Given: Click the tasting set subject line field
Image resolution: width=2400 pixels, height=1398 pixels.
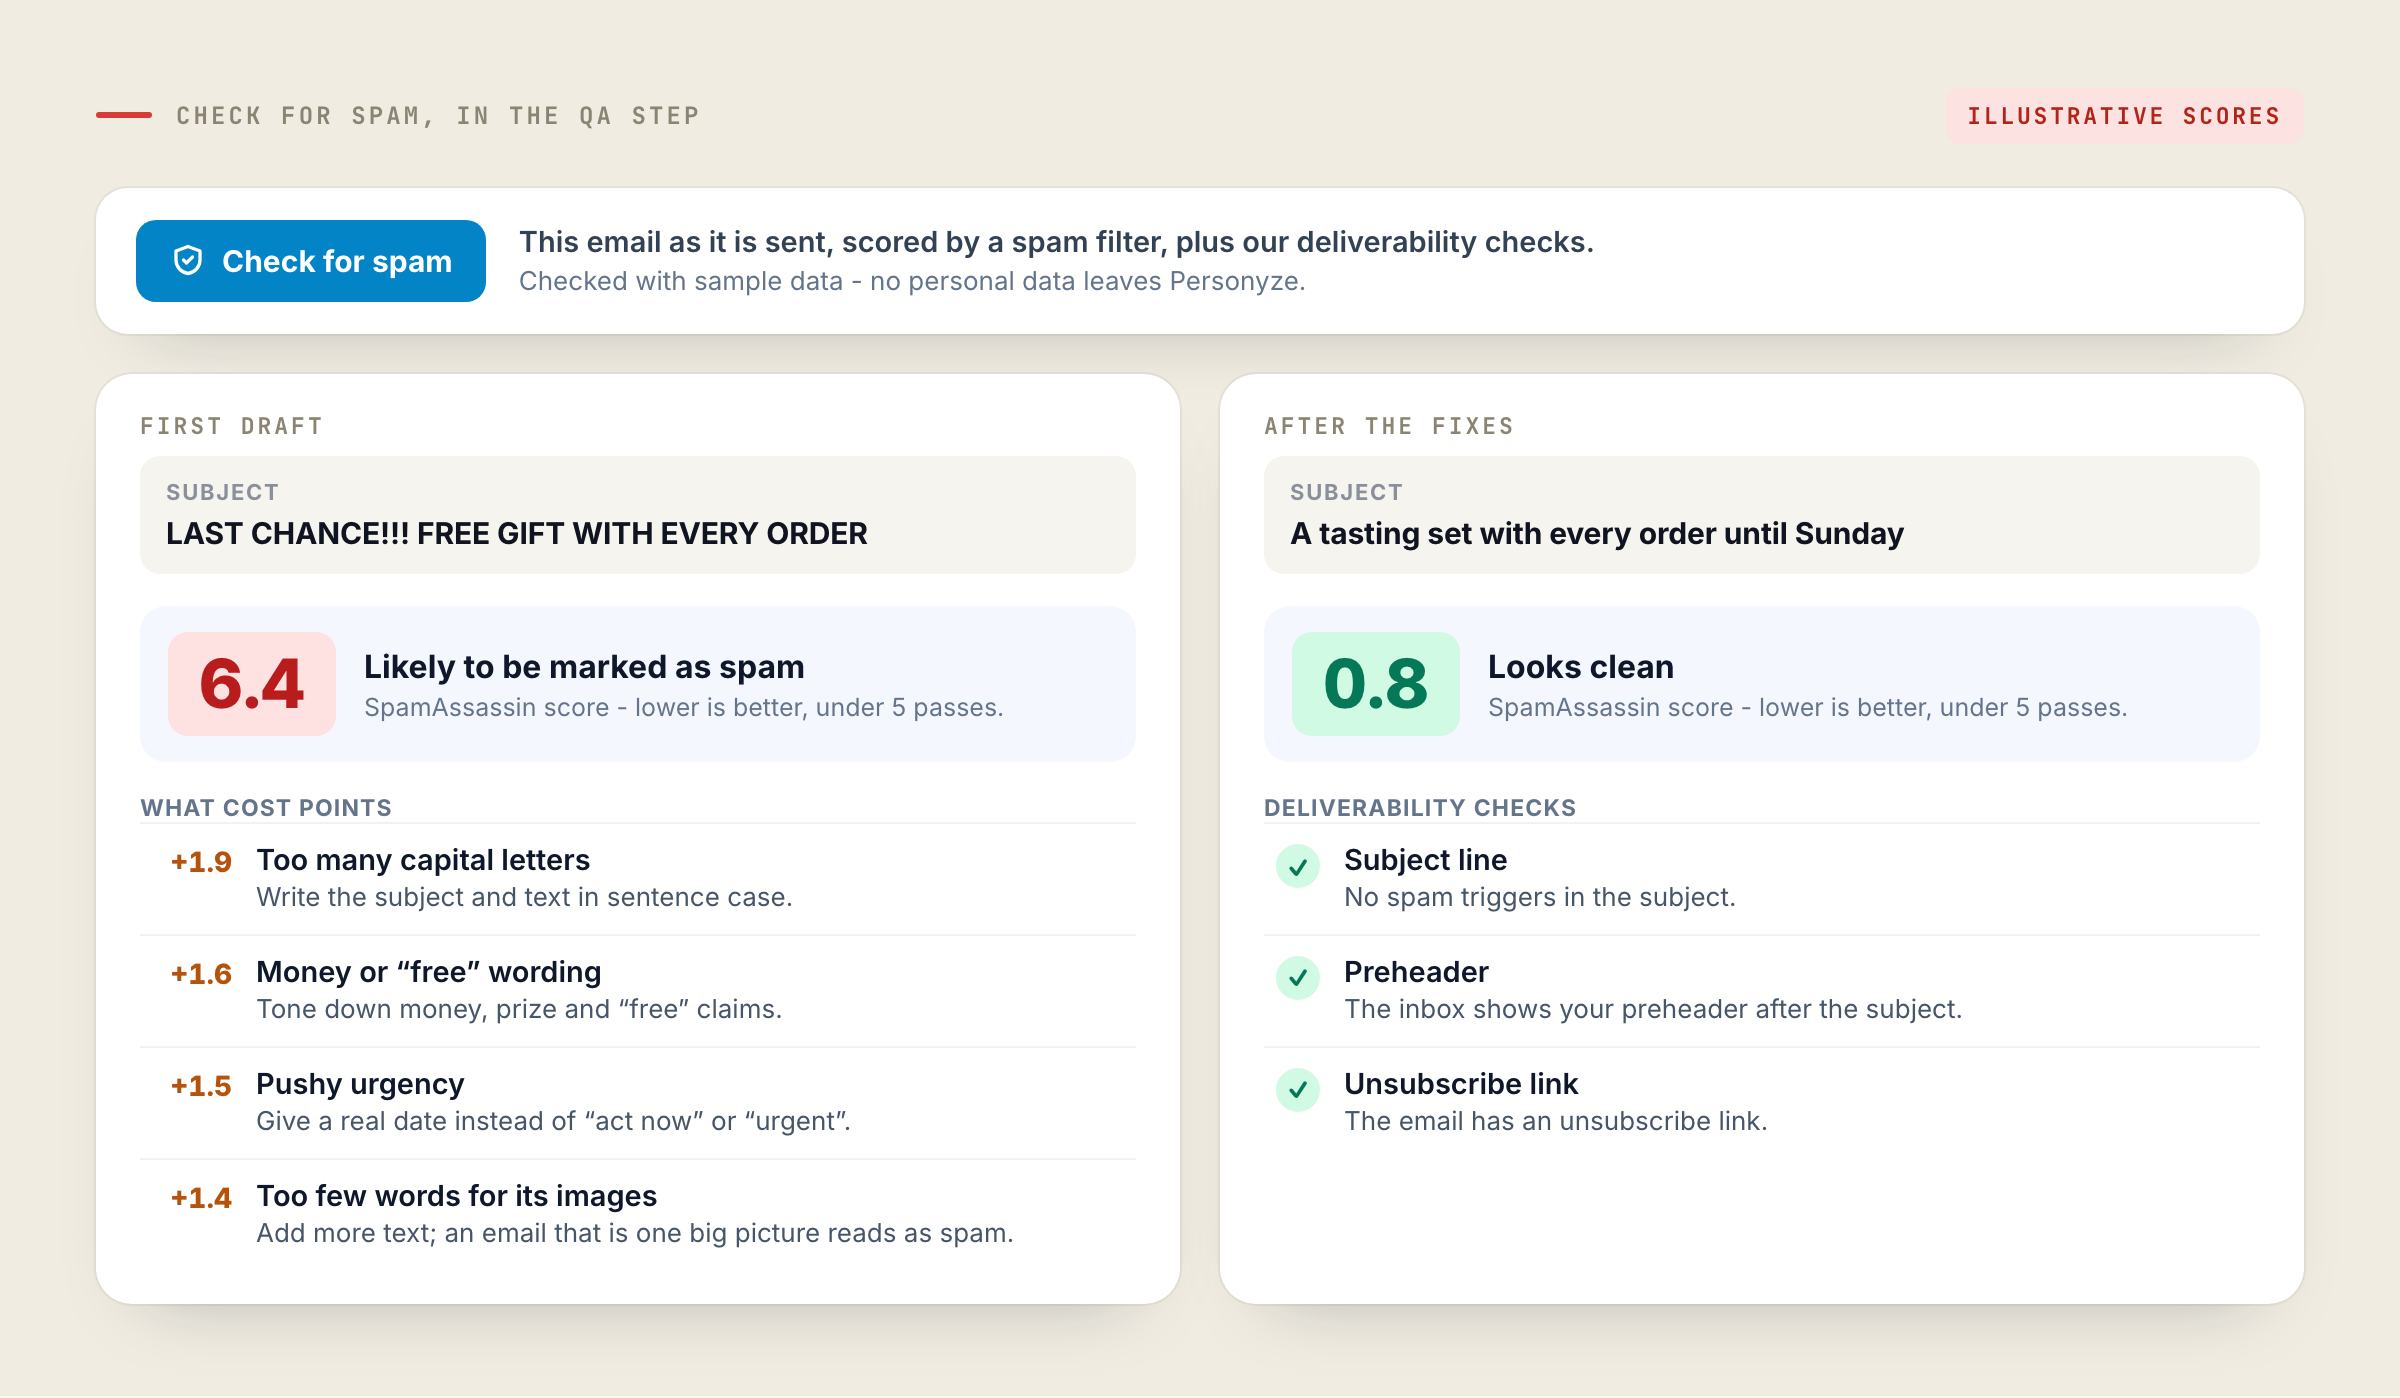Looking at the screenshot, I should [x=1762, y=515].
